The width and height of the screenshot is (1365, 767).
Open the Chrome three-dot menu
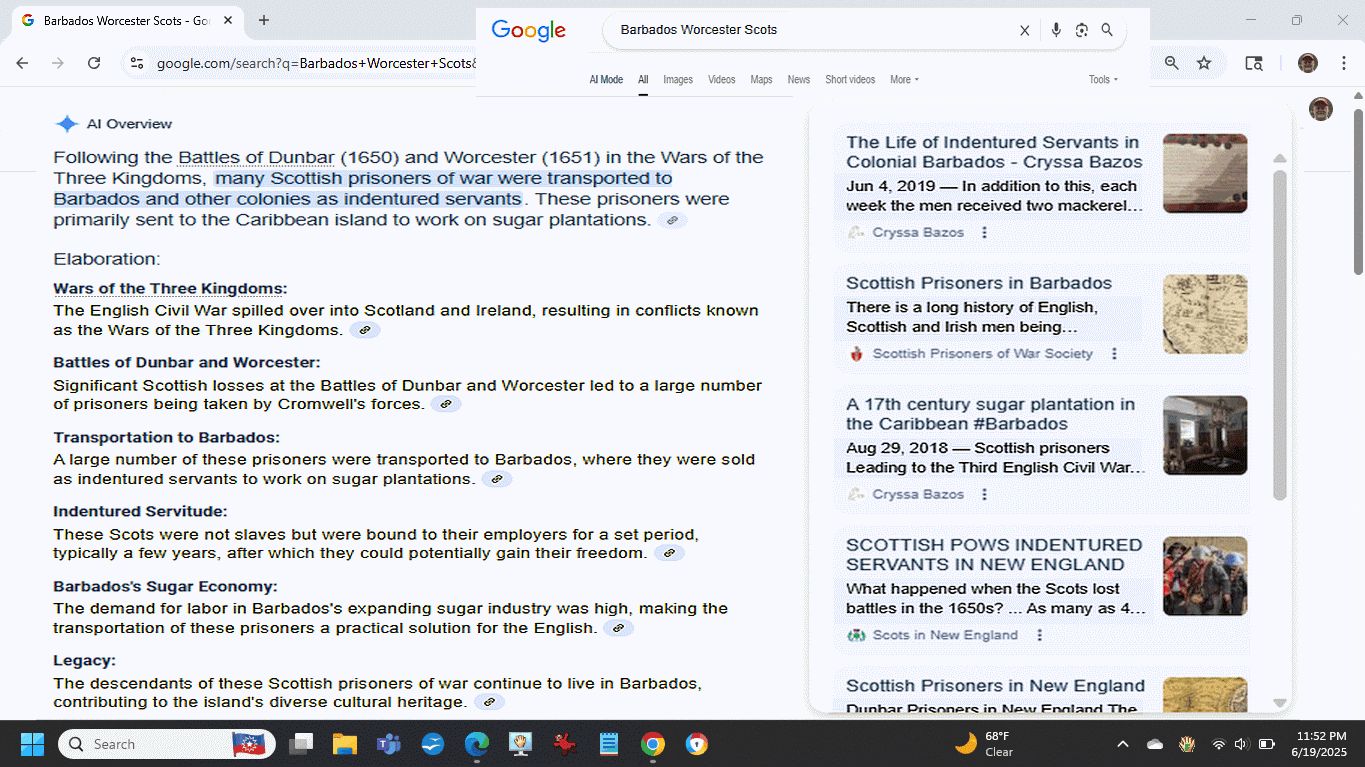tap(1342, 63)
